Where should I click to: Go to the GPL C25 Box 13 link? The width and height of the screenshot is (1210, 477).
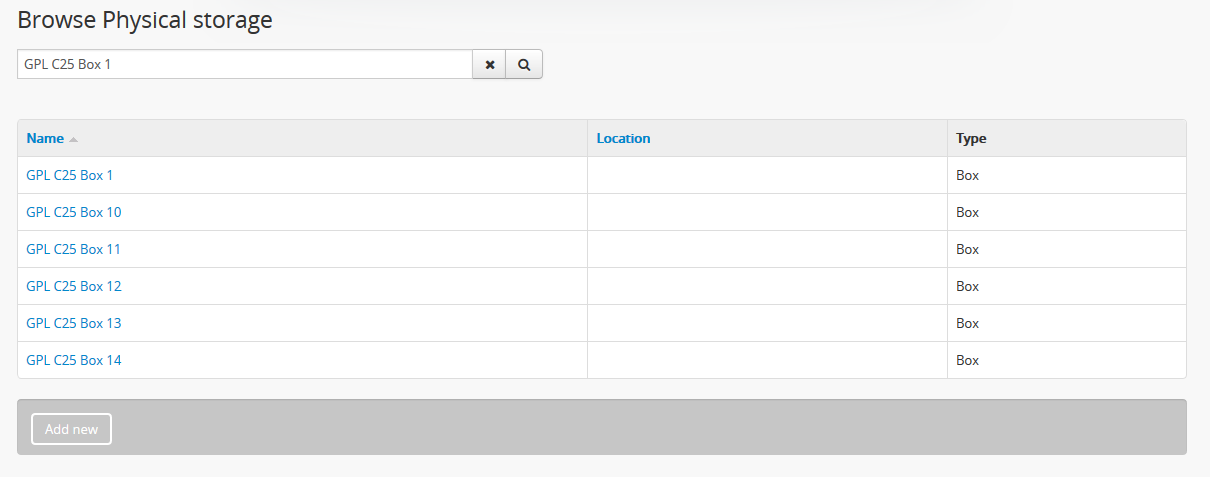coord(74,323)
